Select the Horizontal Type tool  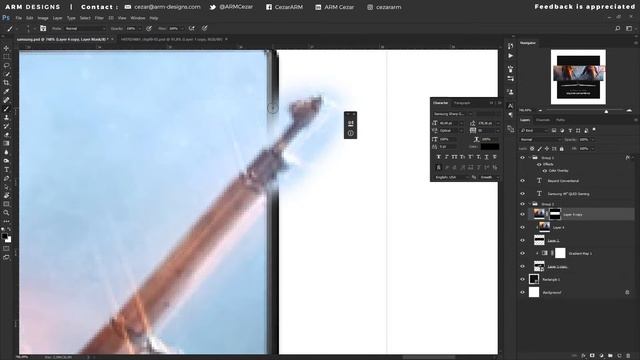click(6, 169)
